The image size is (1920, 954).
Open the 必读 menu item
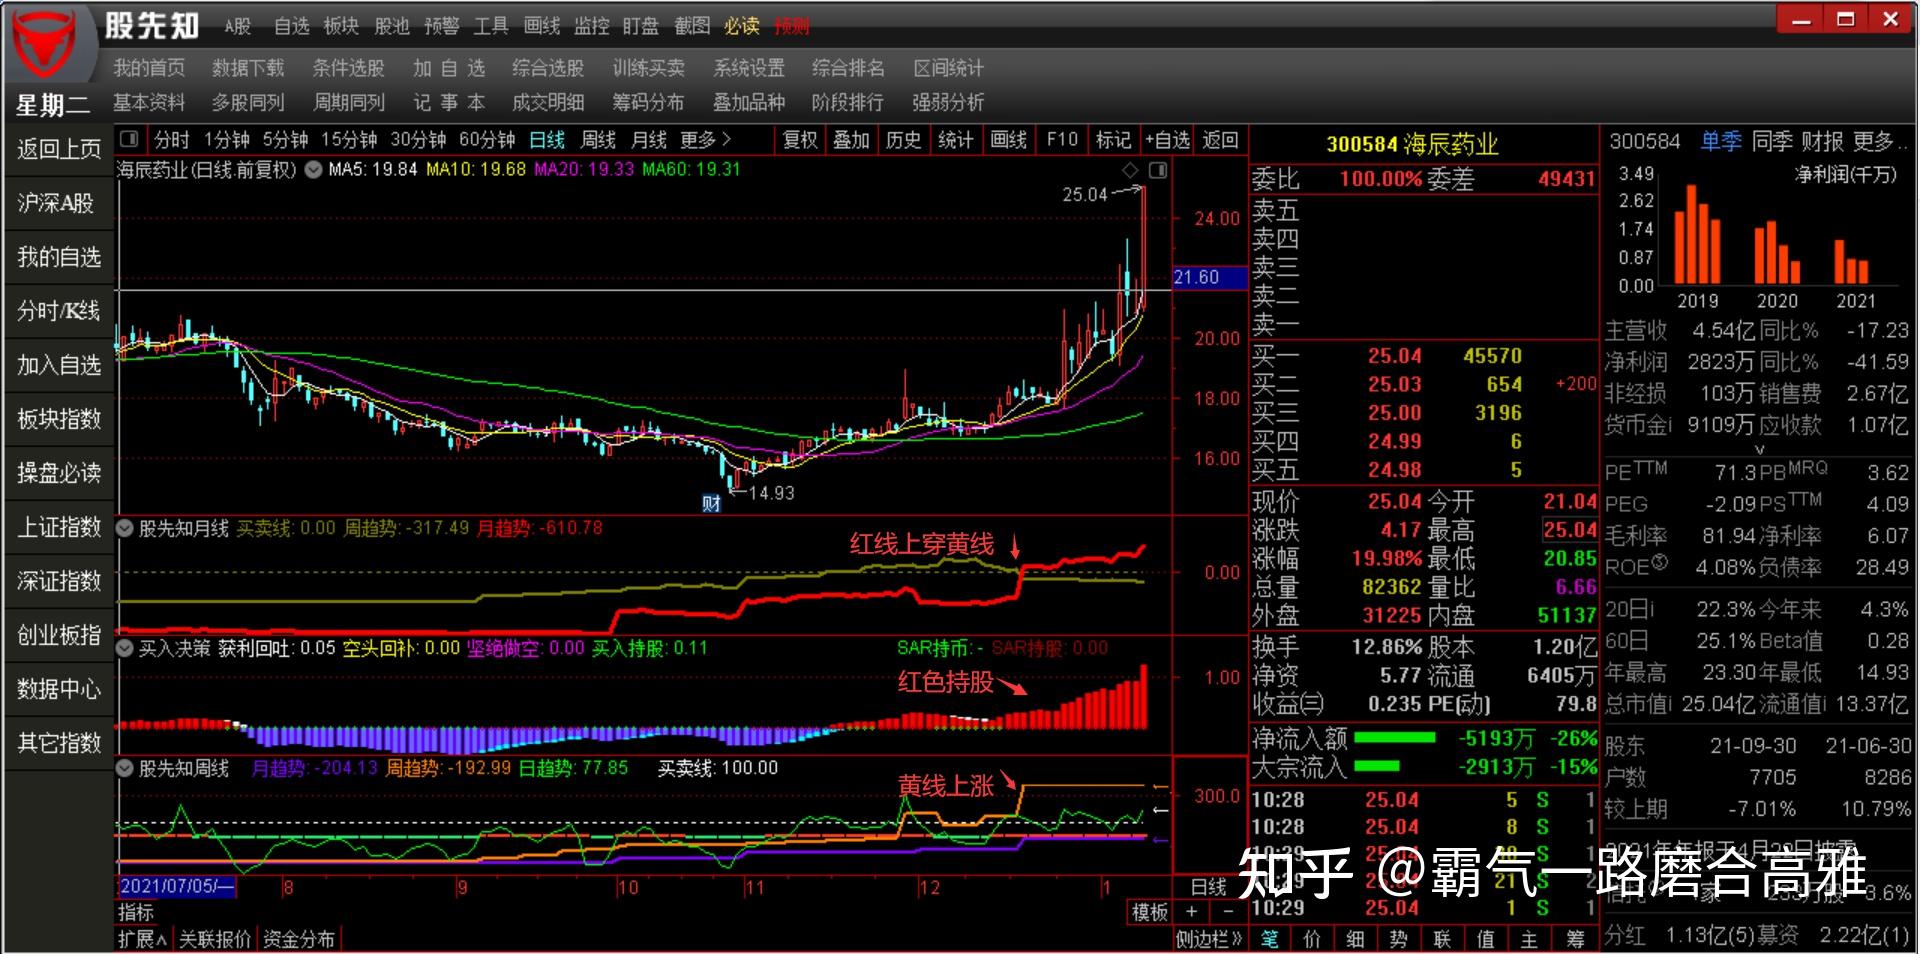pyautogui.click(x=741, y=27)
